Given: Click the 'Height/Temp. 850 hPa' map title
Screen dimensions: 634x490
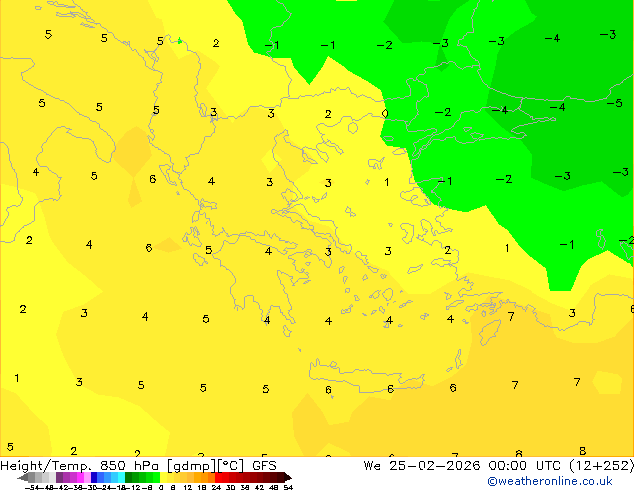Looking at the screenshot, I should (x=80, y=466).
